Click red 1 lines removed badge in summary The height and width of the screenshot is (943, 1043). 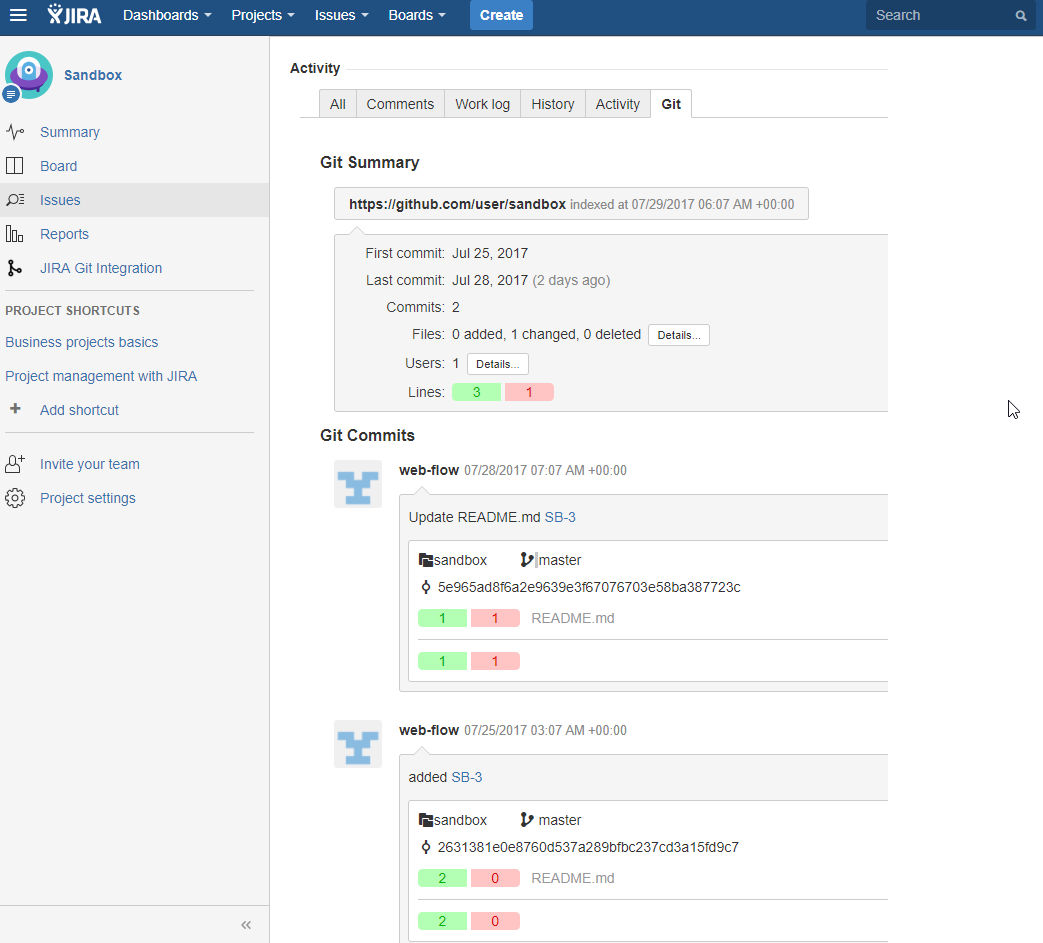pos(529,392)
